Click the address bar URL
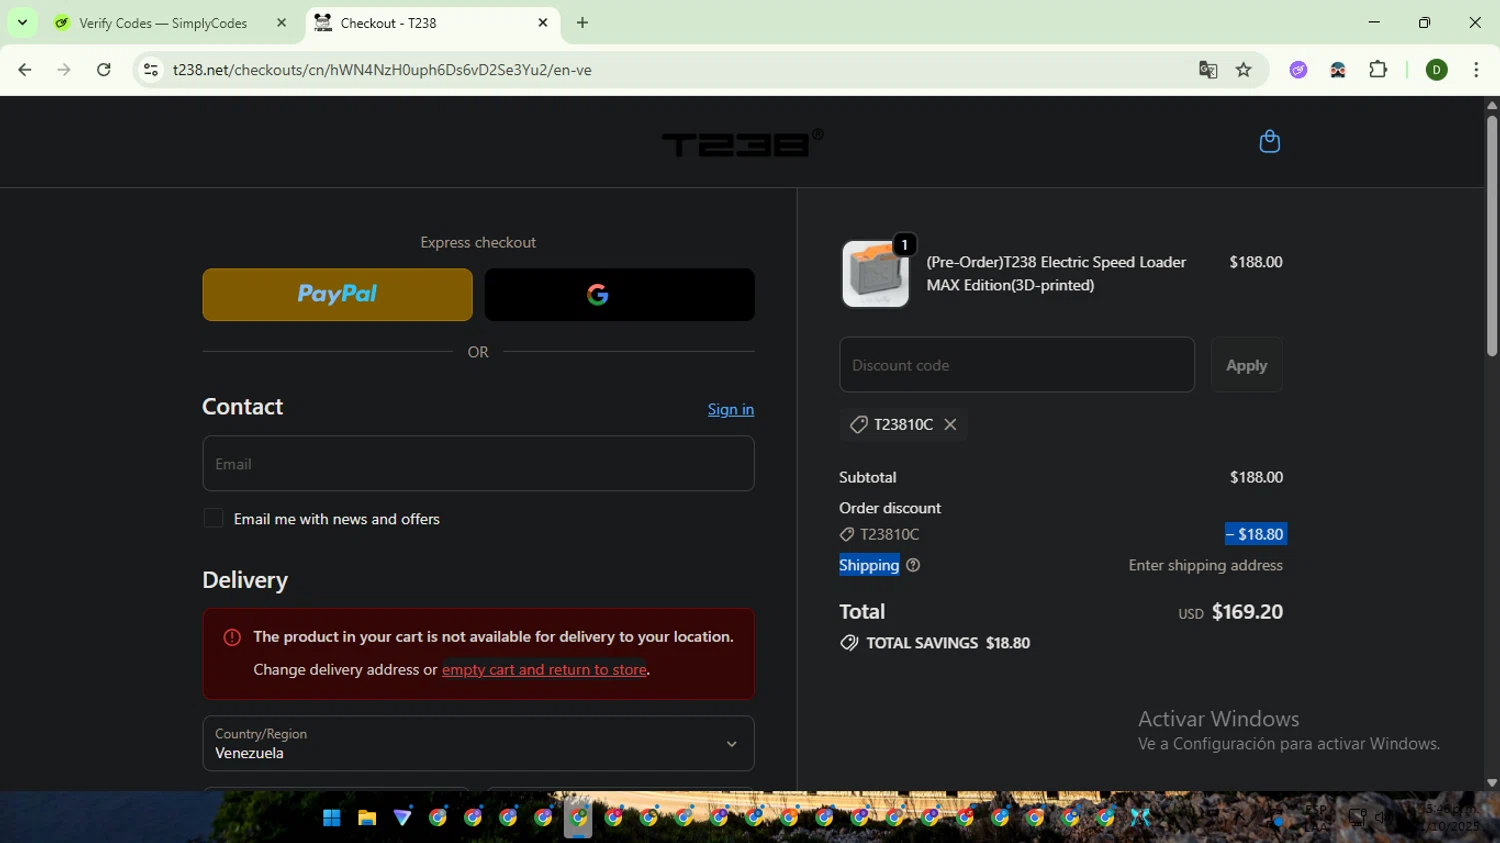Screen dimensions: 1500x843 [x=382, y=70]
